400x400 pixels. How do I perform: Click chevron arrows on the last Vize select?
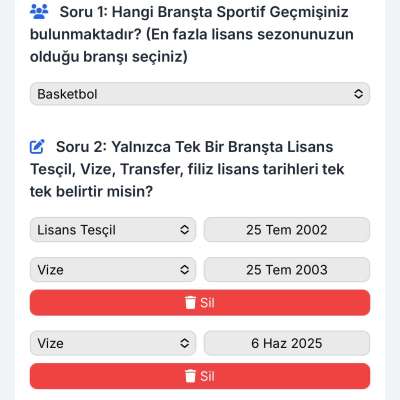click(x=184, y=343)
